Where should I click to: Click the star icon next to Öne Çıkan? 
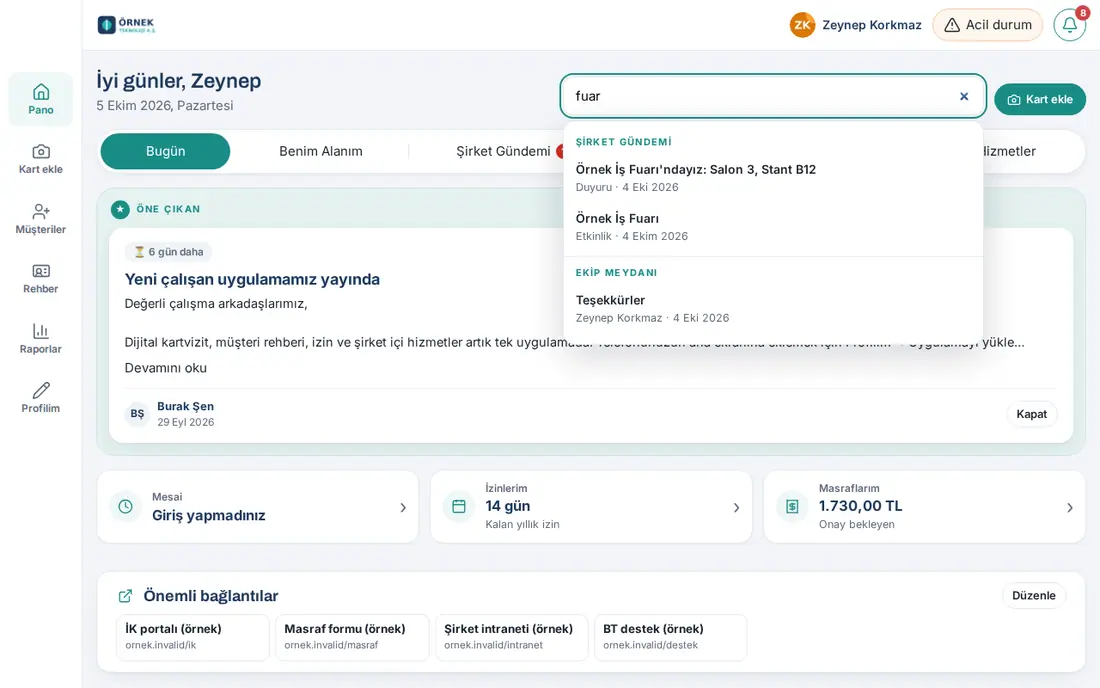(x=120, y=209)
